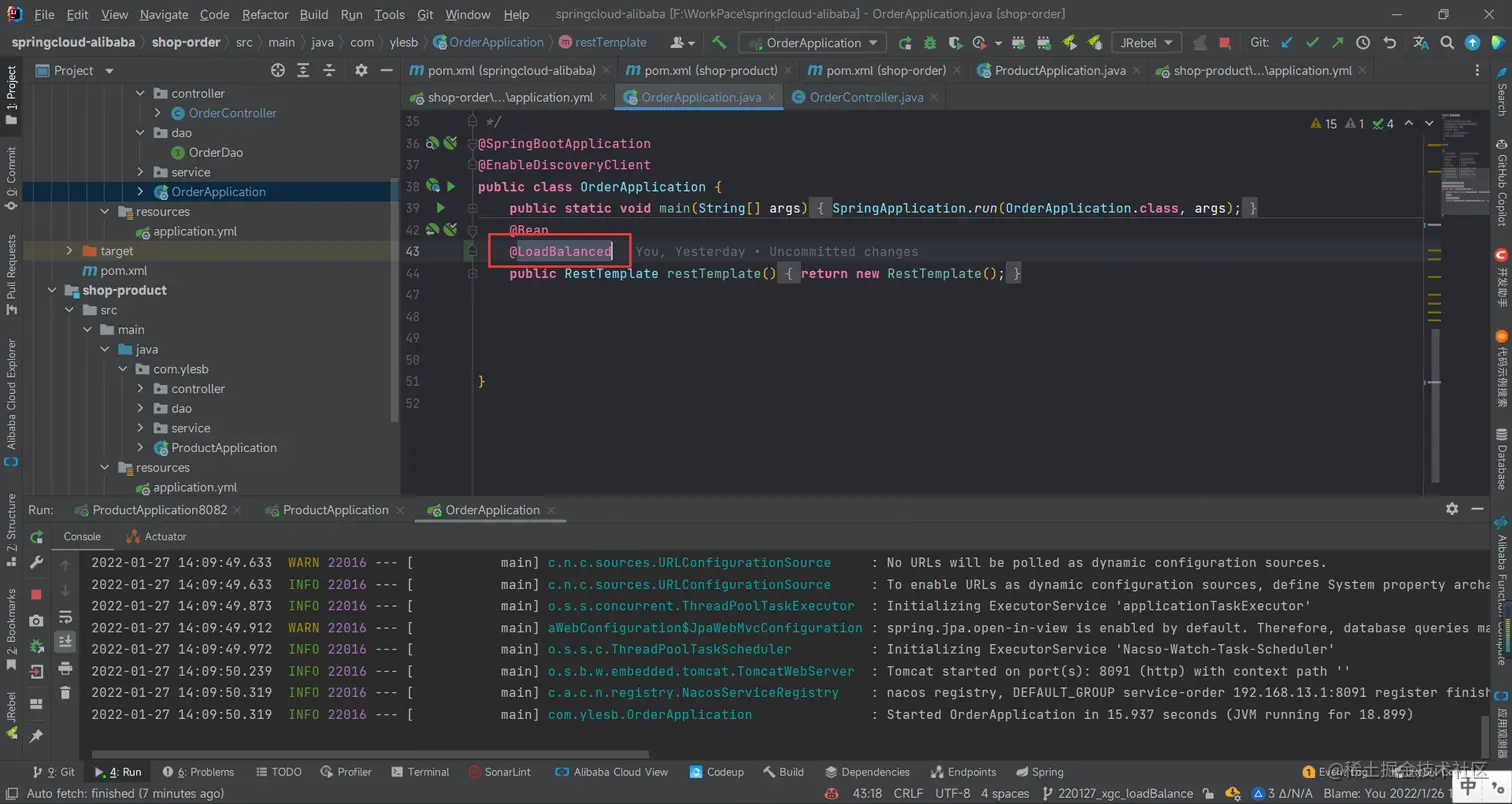This screenshot has height=804, width=1512.
Task: Expand the service folder under OrderController
Action: [x=140, y=172]
